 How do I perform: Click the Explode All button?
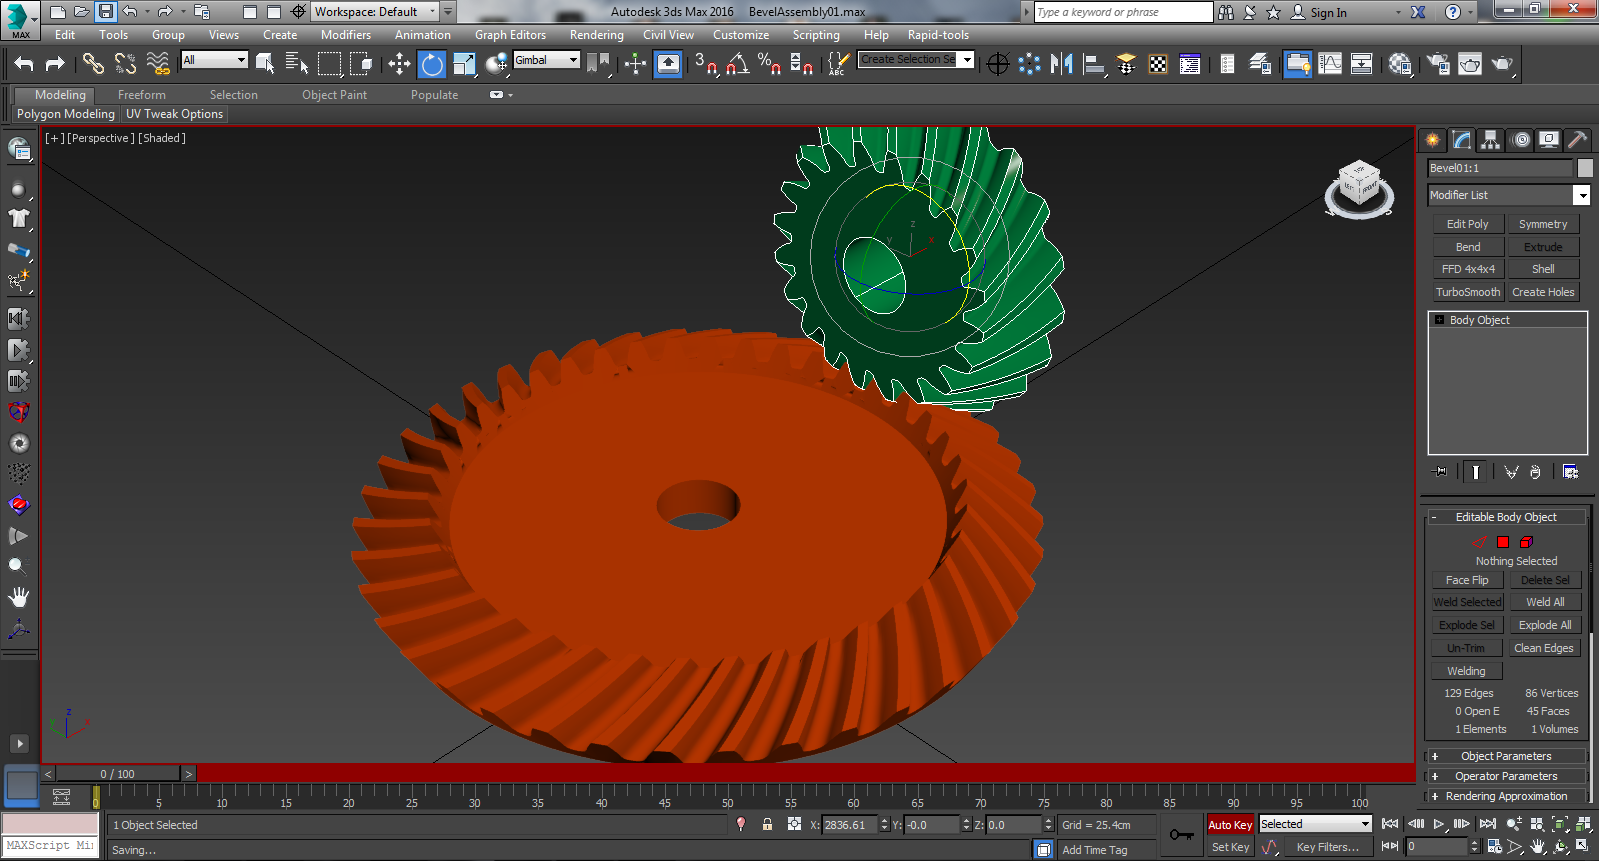(x=1544, y=625)
